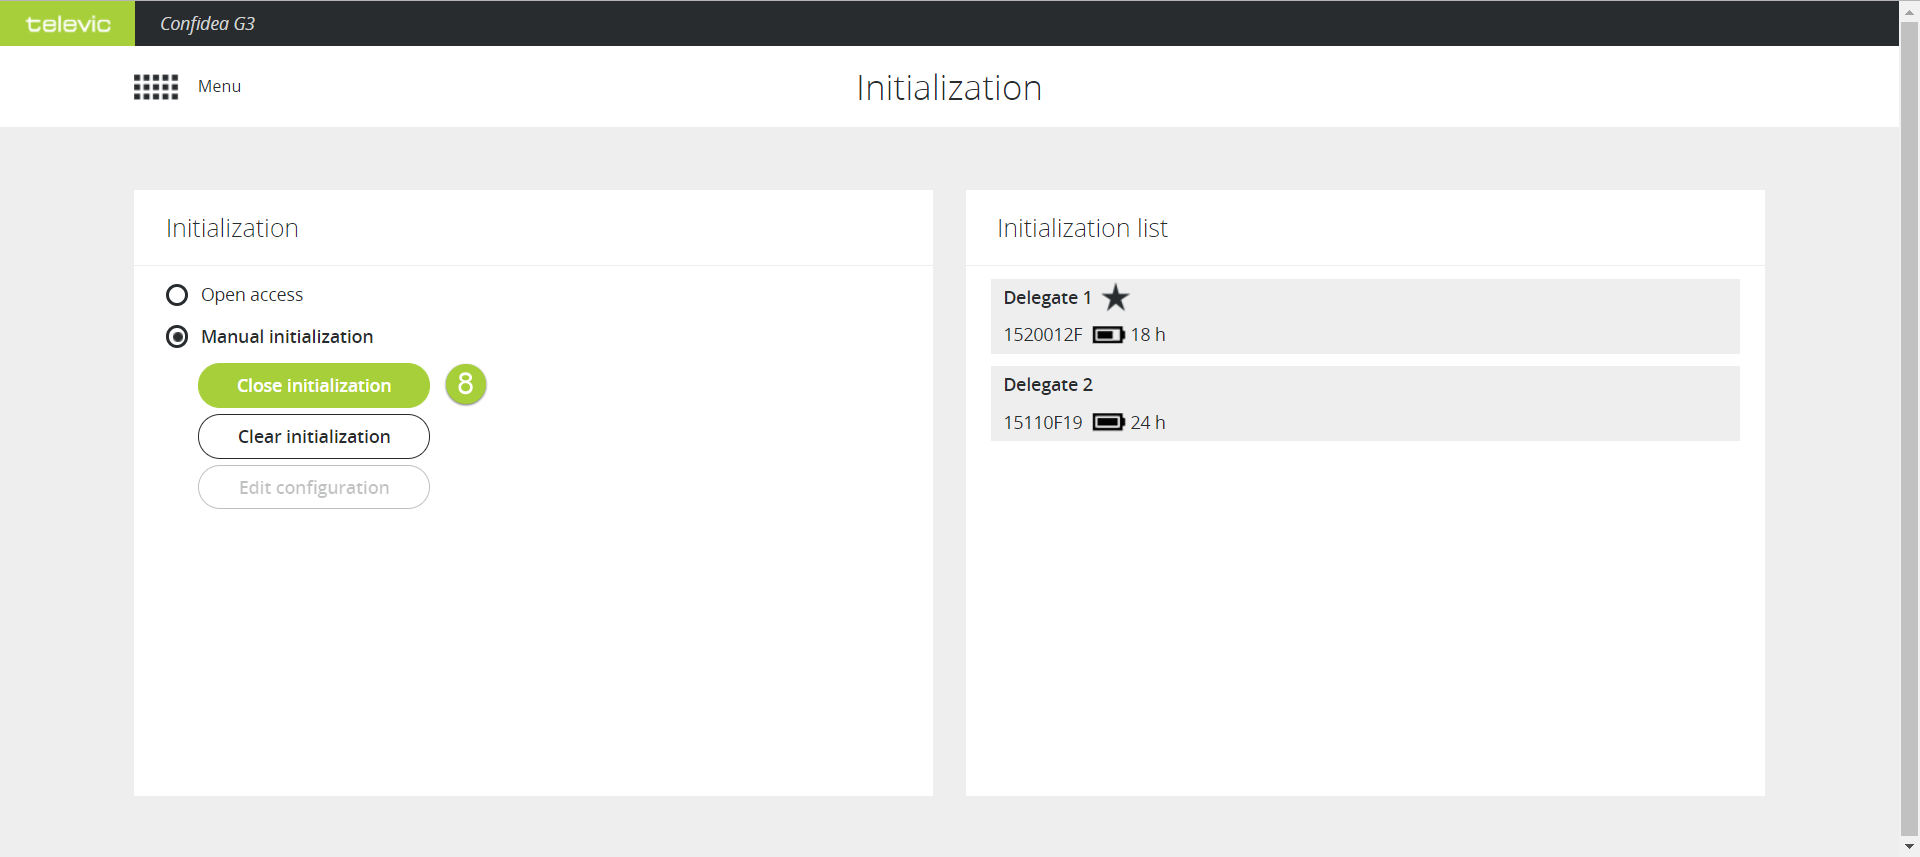Click the green number 8 badge

coord(465,384)
